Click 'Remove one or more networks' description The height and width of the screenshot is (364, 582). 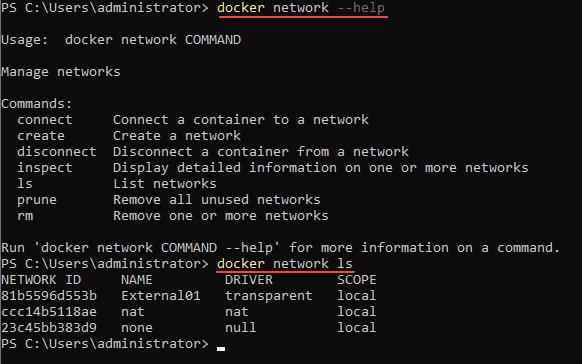coord(221,216)
